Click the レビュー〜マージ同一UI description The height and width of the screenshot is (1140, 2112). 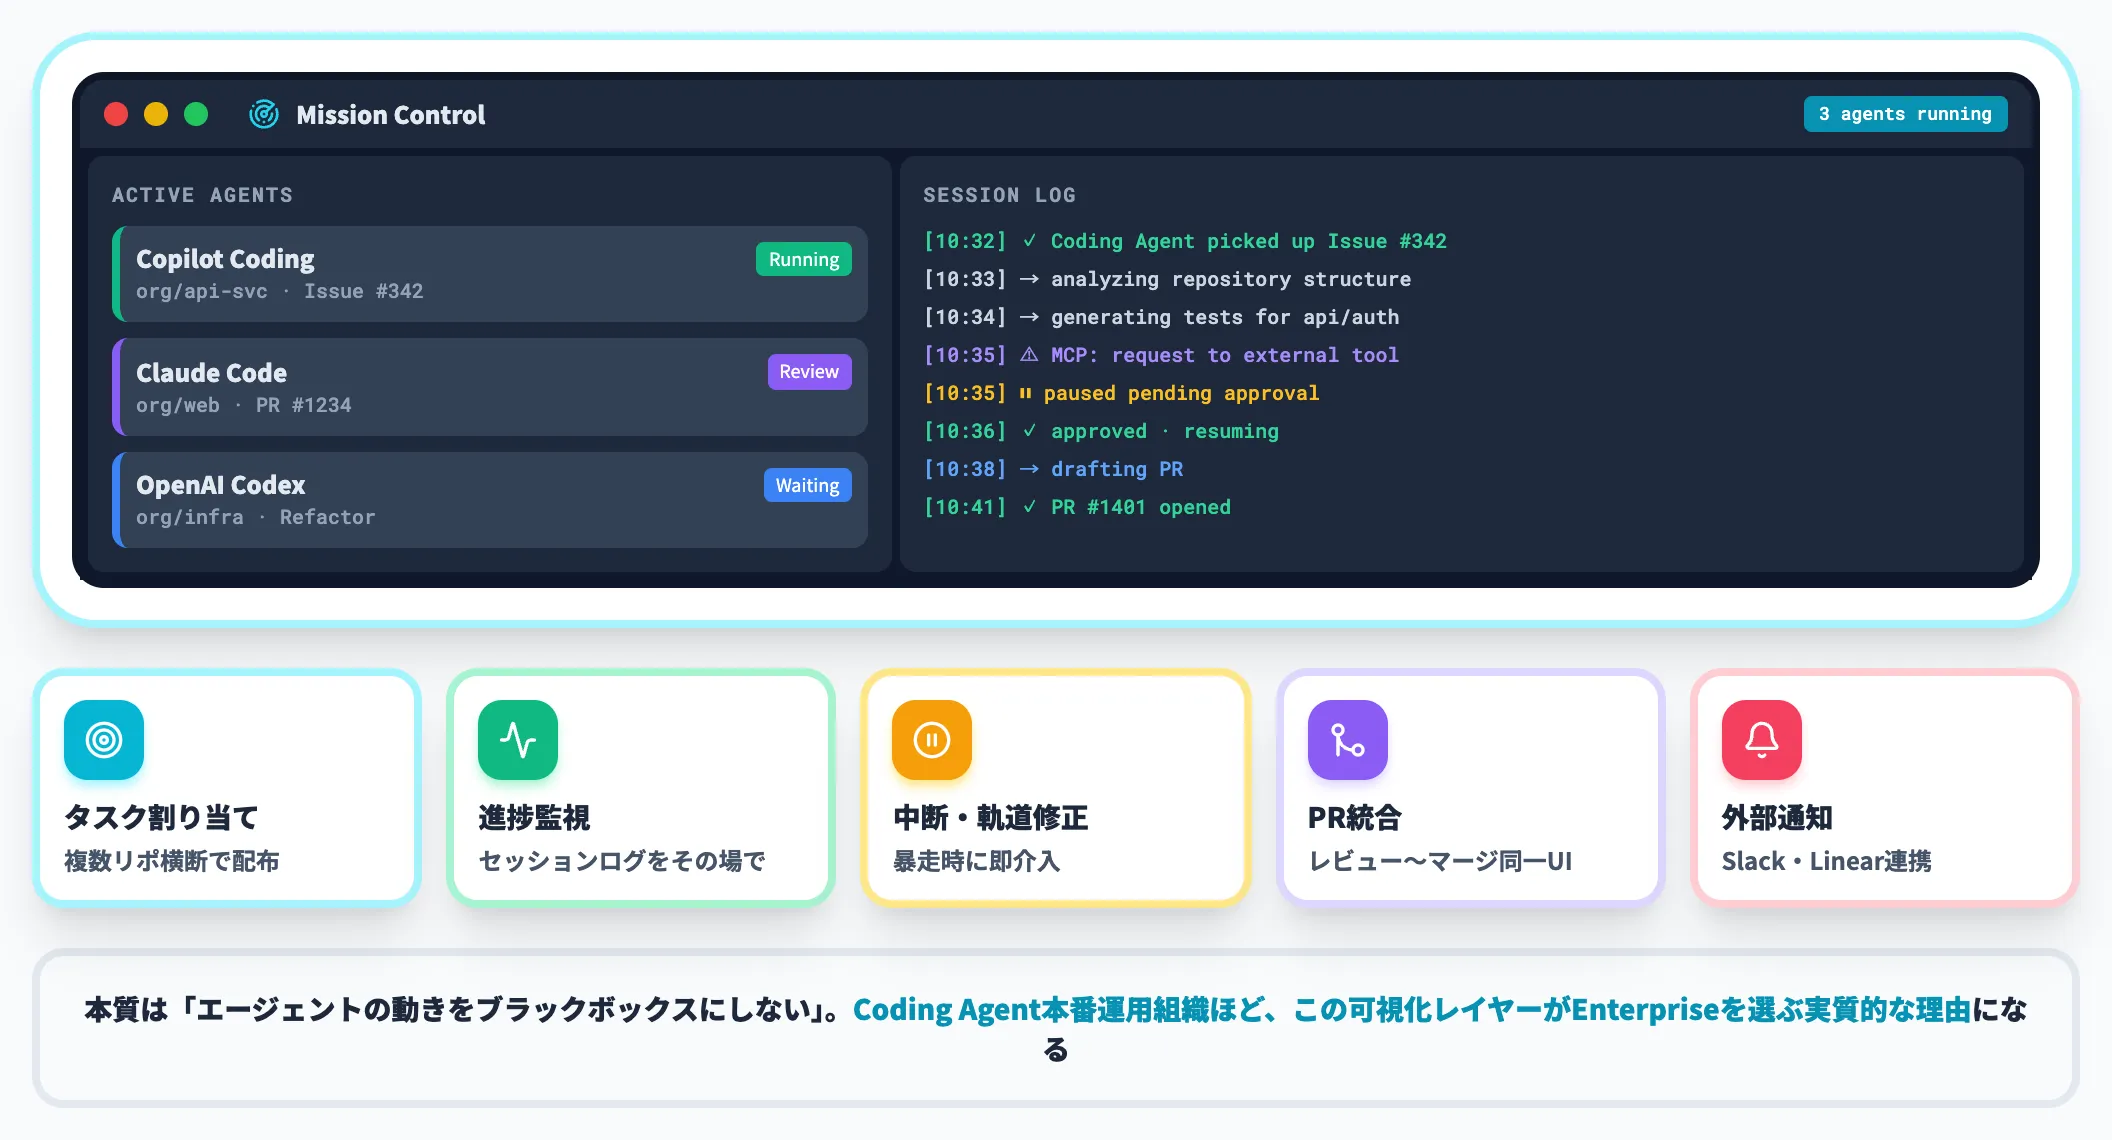click(1440, 861)
